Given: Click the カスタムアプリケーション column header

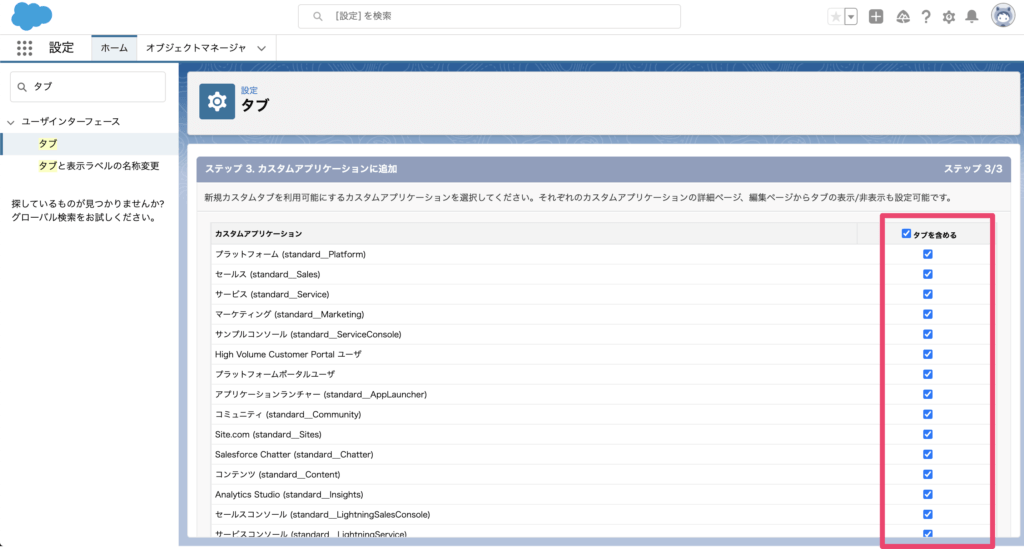Looking at the screenshot, I should pyautogui.click(x=259, y=234).
